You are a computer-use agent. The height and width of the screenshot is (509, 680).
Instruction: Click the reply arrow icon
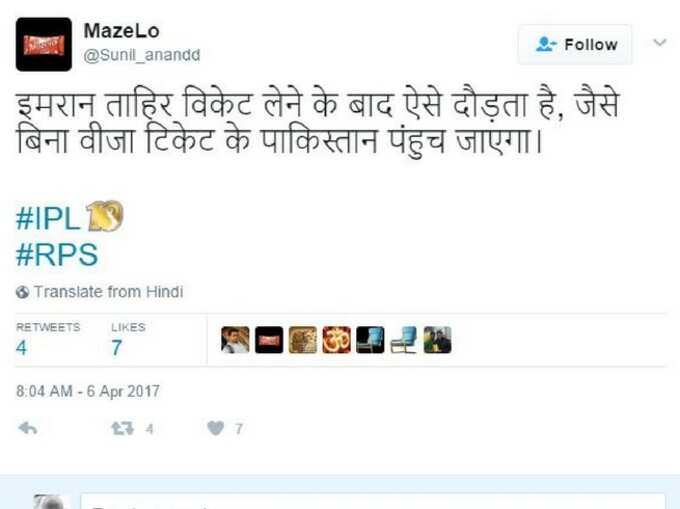tap(28, 428)
